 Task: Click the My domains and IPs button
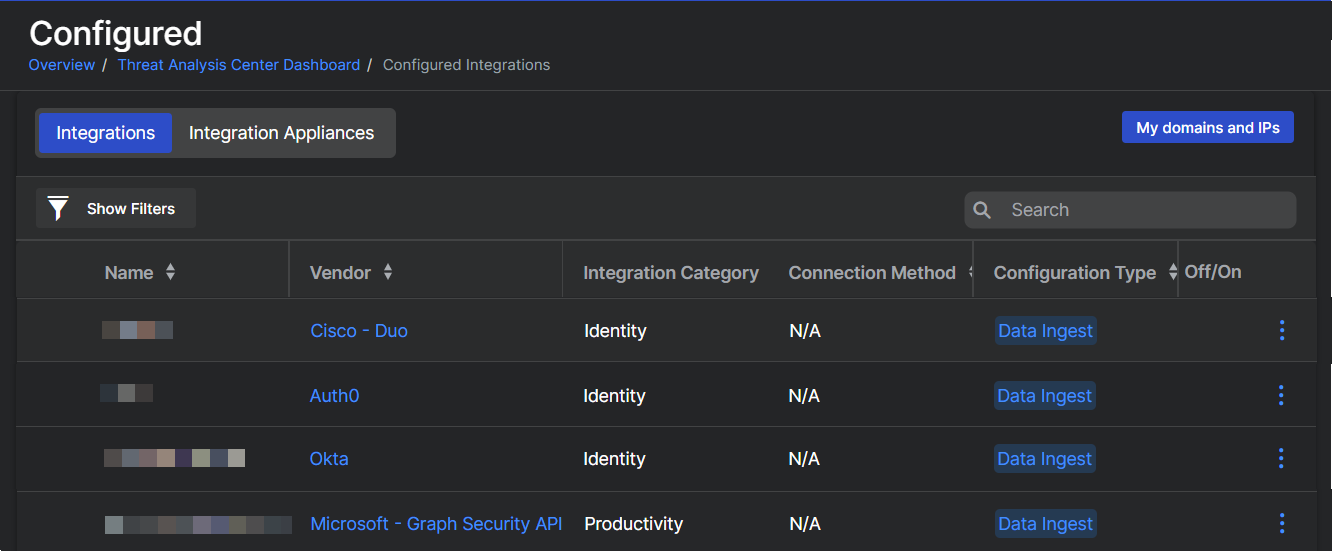click(x=1207, y=128)
